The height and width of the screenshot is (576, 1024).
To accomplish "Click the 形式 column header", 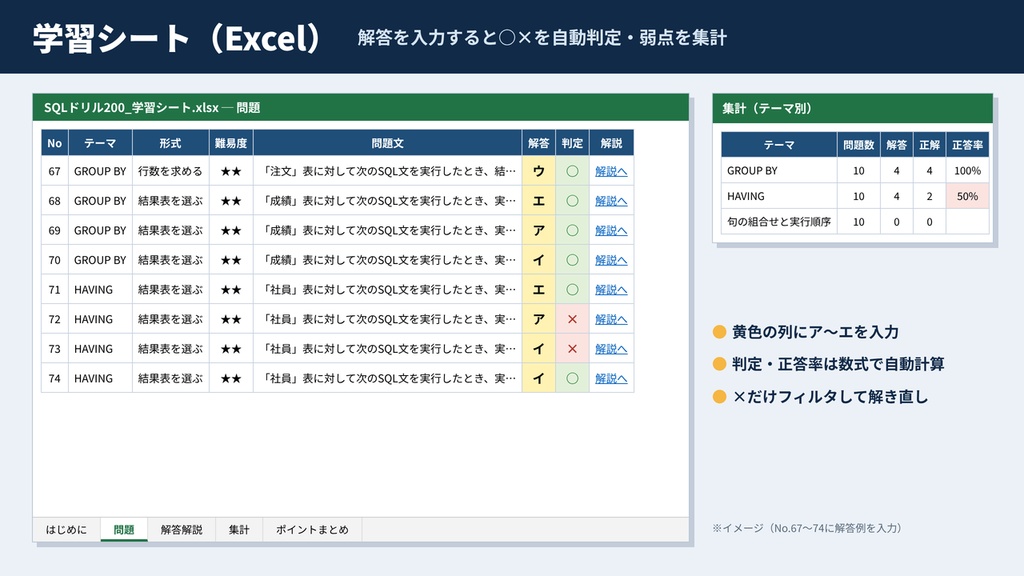I will tap(170, 143).
